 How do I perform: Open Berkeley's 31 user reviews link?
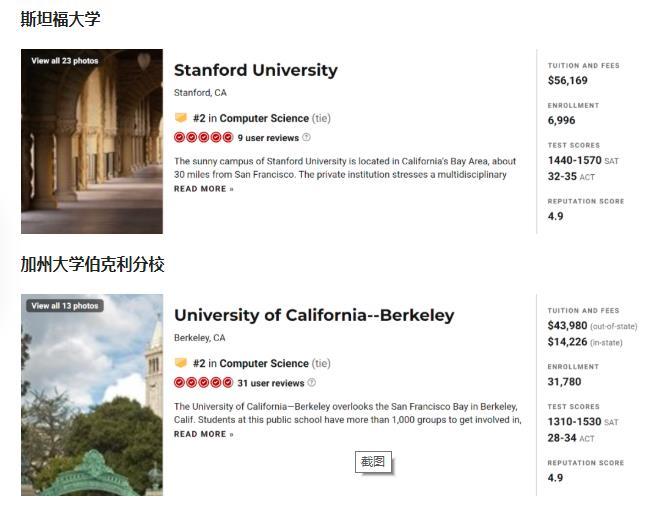270,383
